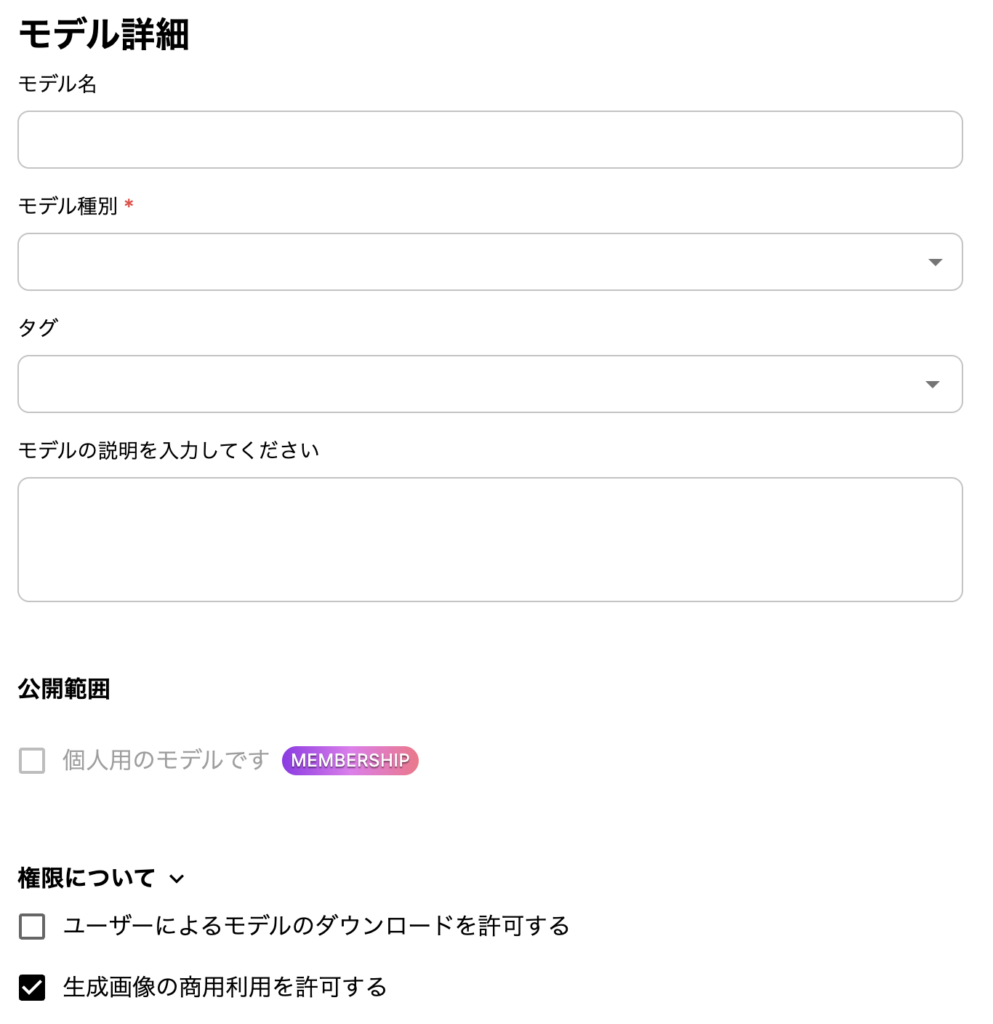Uncheck the 生成画像の商用利用 checkbox
The height and width of the screenshot is (1024, 993).
pyautogui.click(x=32, y=988)
